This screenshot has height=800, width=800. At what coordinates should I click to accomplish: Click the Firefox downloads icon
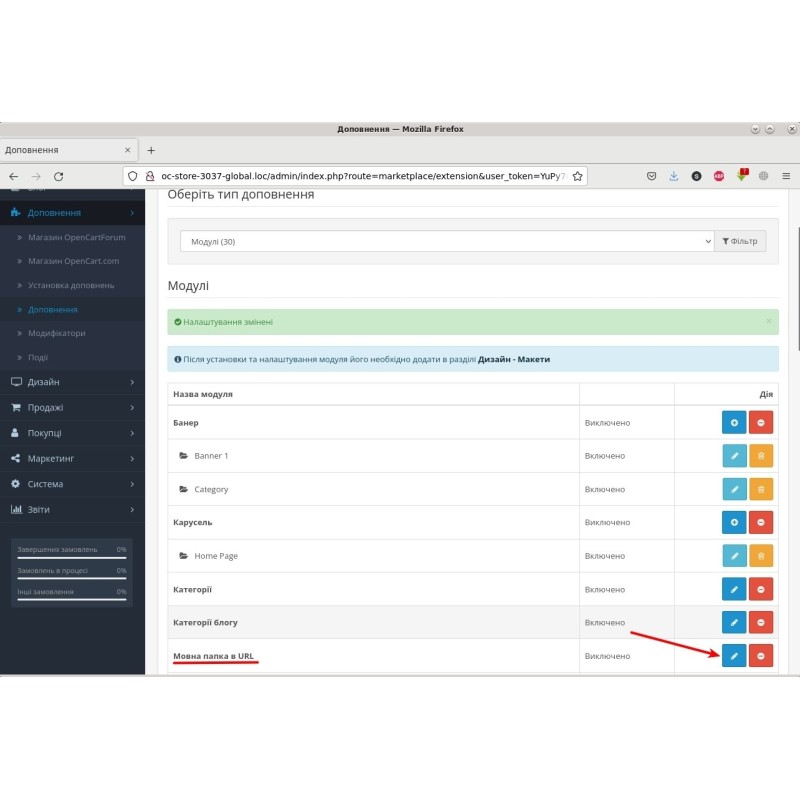[673, 175]
